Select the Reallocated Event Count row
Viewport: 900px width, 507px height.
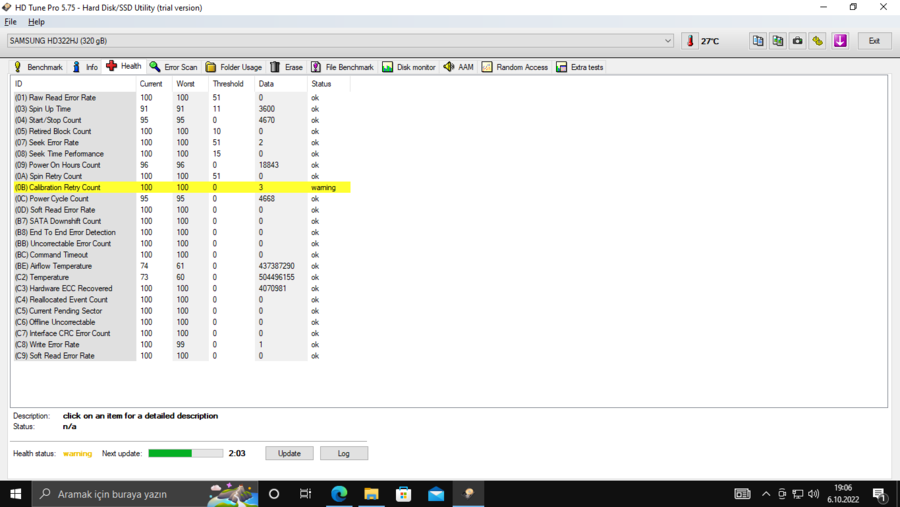click(x=181, y=300)
